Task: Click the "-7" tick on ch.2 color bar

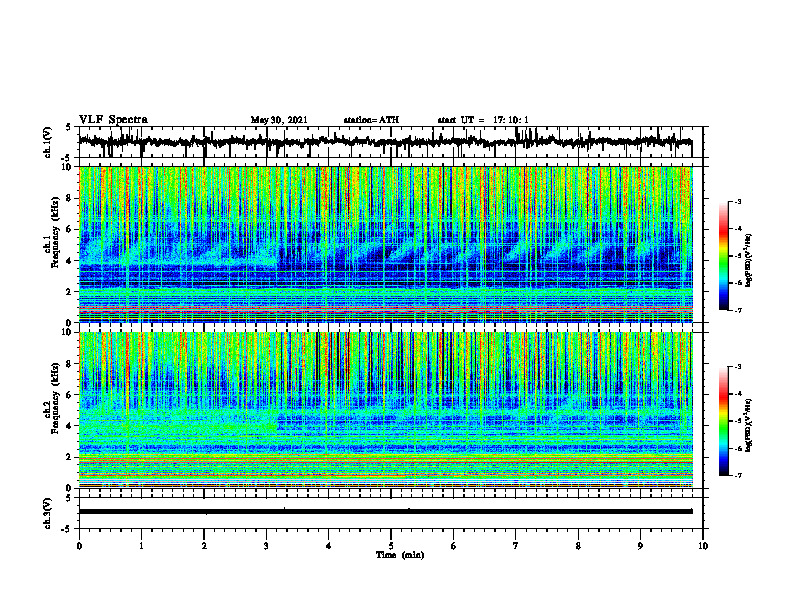Action: pyautogui.click(x=738, y=476)
